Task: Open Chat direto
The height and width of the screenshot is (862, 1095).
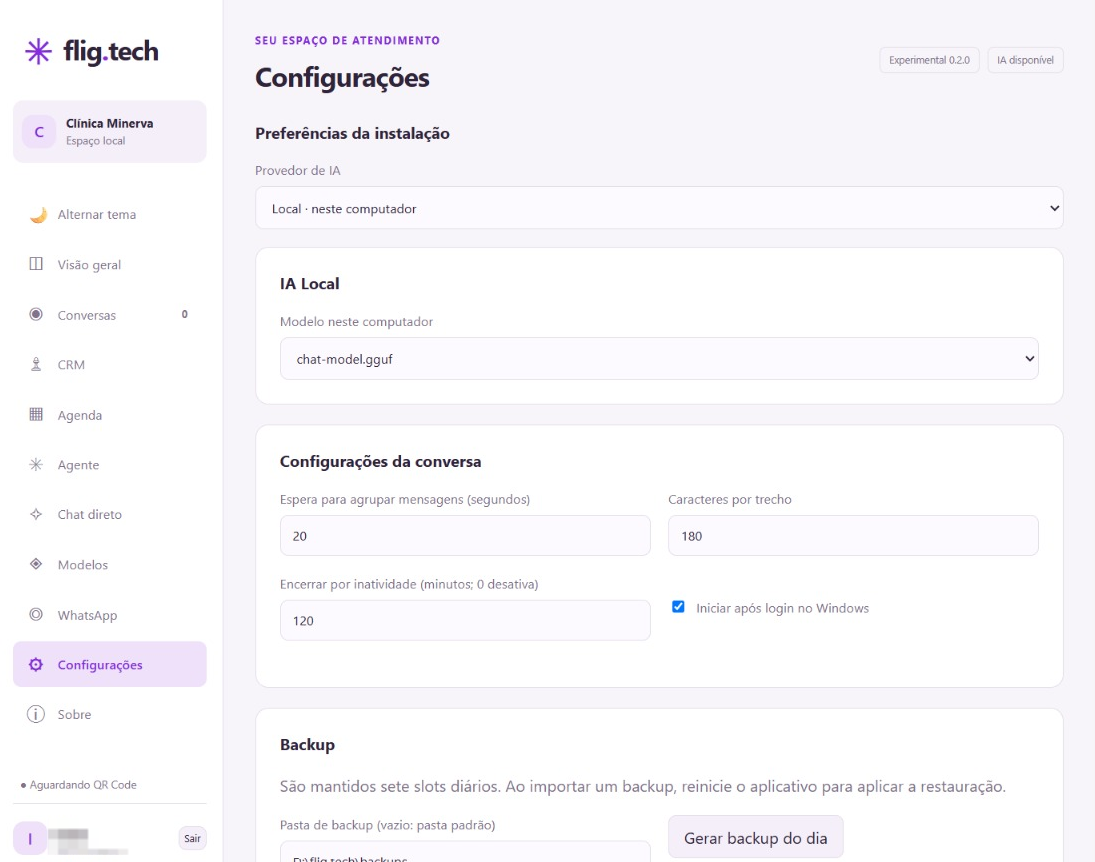Action: pos(110,514)
